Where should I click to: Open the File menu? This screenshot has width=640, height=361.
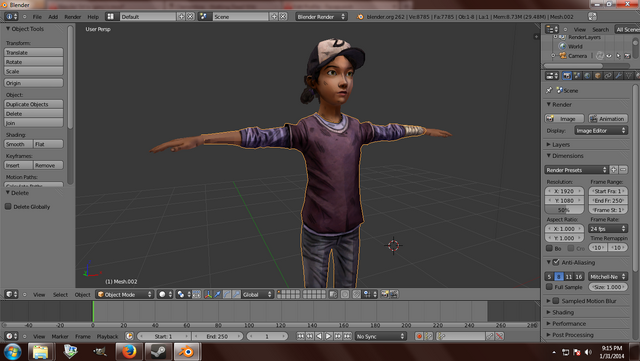[37, 17]
